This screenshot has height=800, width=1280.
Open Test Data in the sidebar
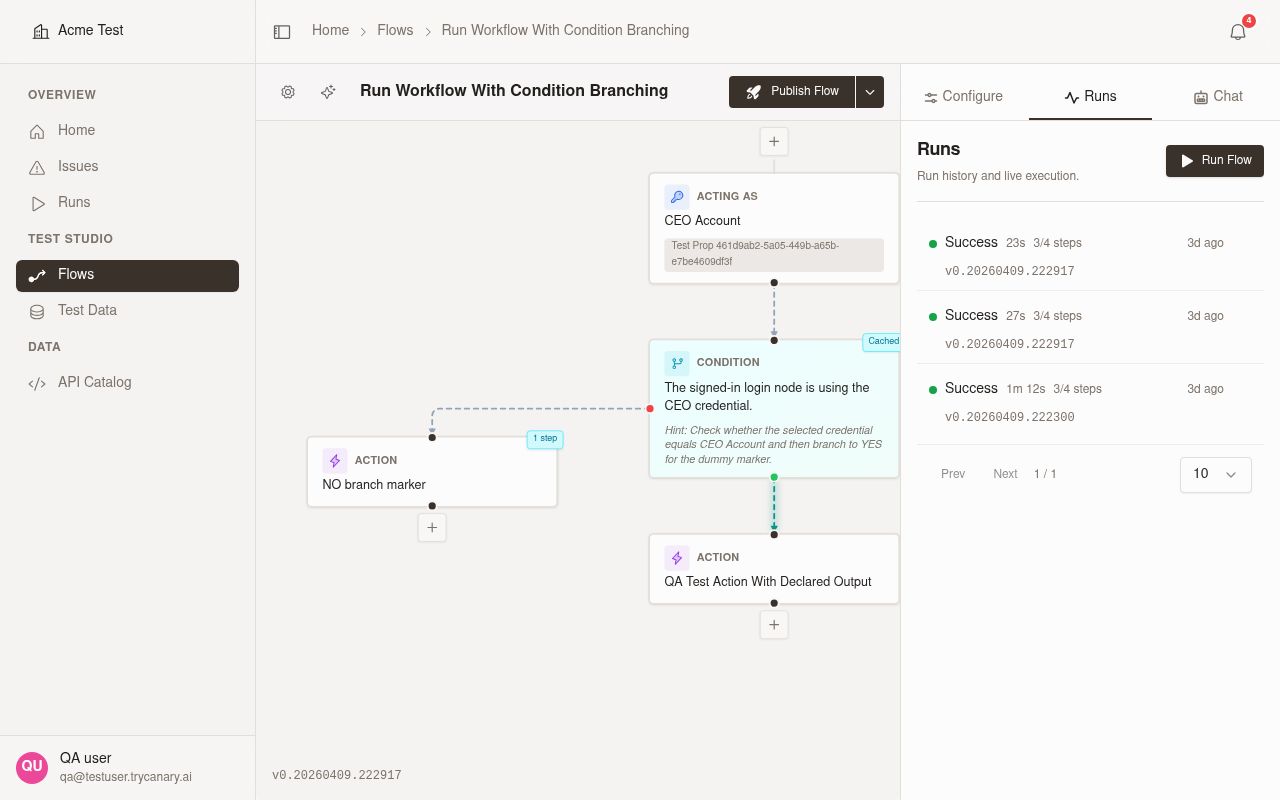click(127, 311)
